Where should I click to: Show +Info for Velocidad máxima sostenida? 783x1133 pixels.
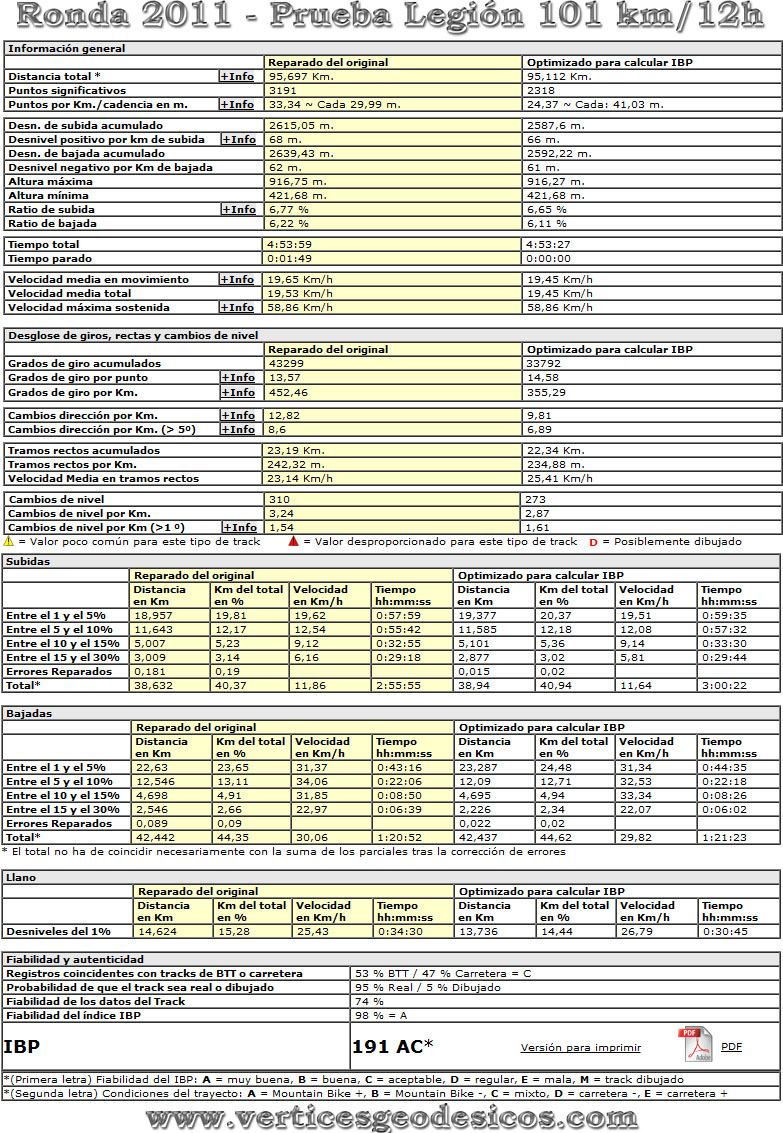pyautogui.click(x=239, y=308)
